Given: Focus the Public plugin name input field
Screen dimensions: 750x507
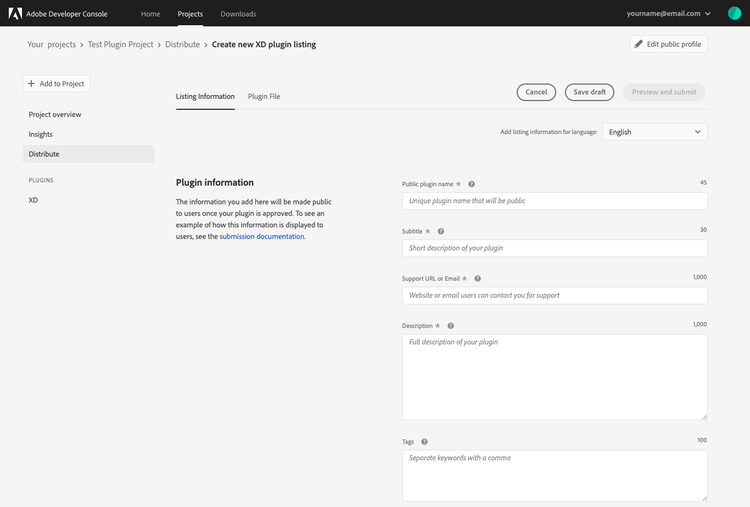Looking at the screenshot, I should click(555, 201).
